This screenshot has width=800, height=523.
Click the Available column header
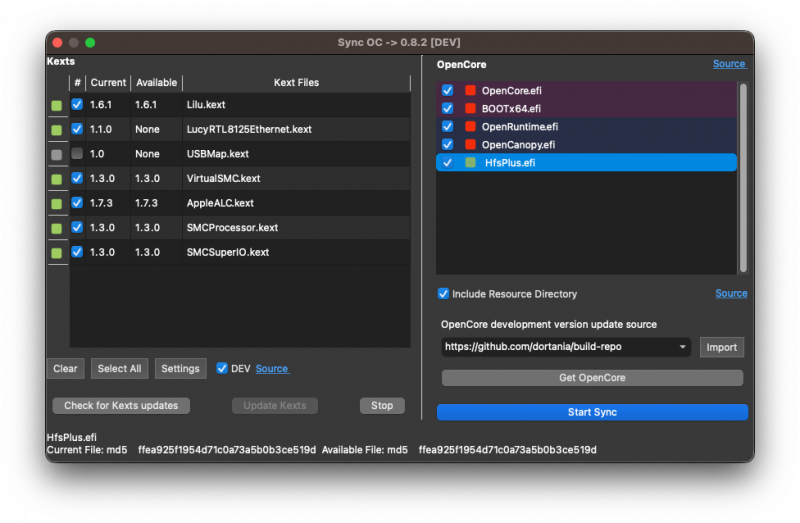click(x=156, y=82)
